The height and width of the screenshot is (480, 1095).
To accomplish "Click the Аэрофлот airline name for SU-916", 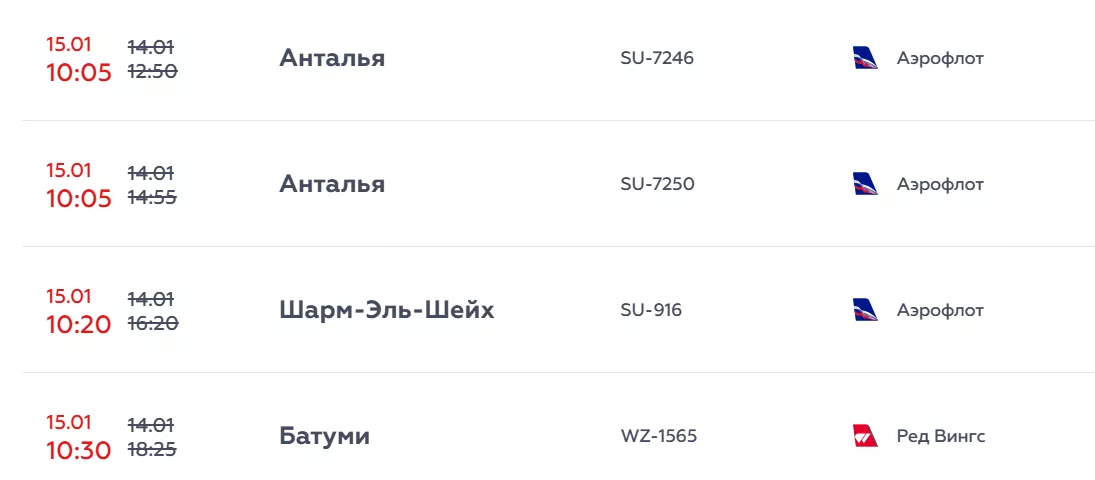I will coord(940,310).
